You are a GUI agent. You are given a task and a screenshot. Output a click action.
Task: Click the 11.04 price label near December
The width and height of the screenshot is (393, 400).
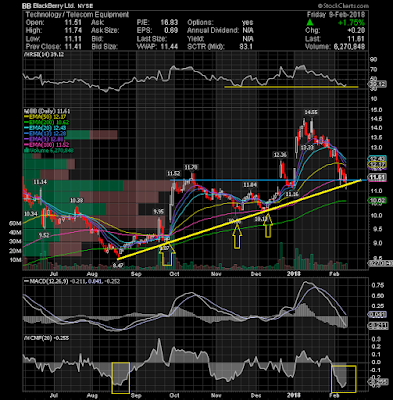[x=250, y=185]
